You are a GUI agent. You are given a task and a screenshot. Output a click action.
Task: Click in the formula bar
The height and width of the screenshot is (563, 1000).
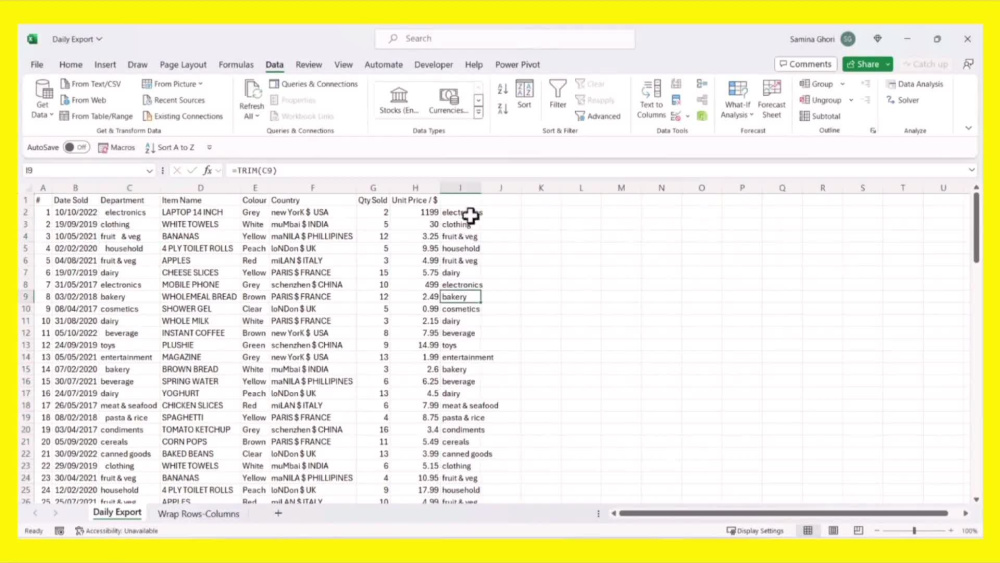[596, 170]
